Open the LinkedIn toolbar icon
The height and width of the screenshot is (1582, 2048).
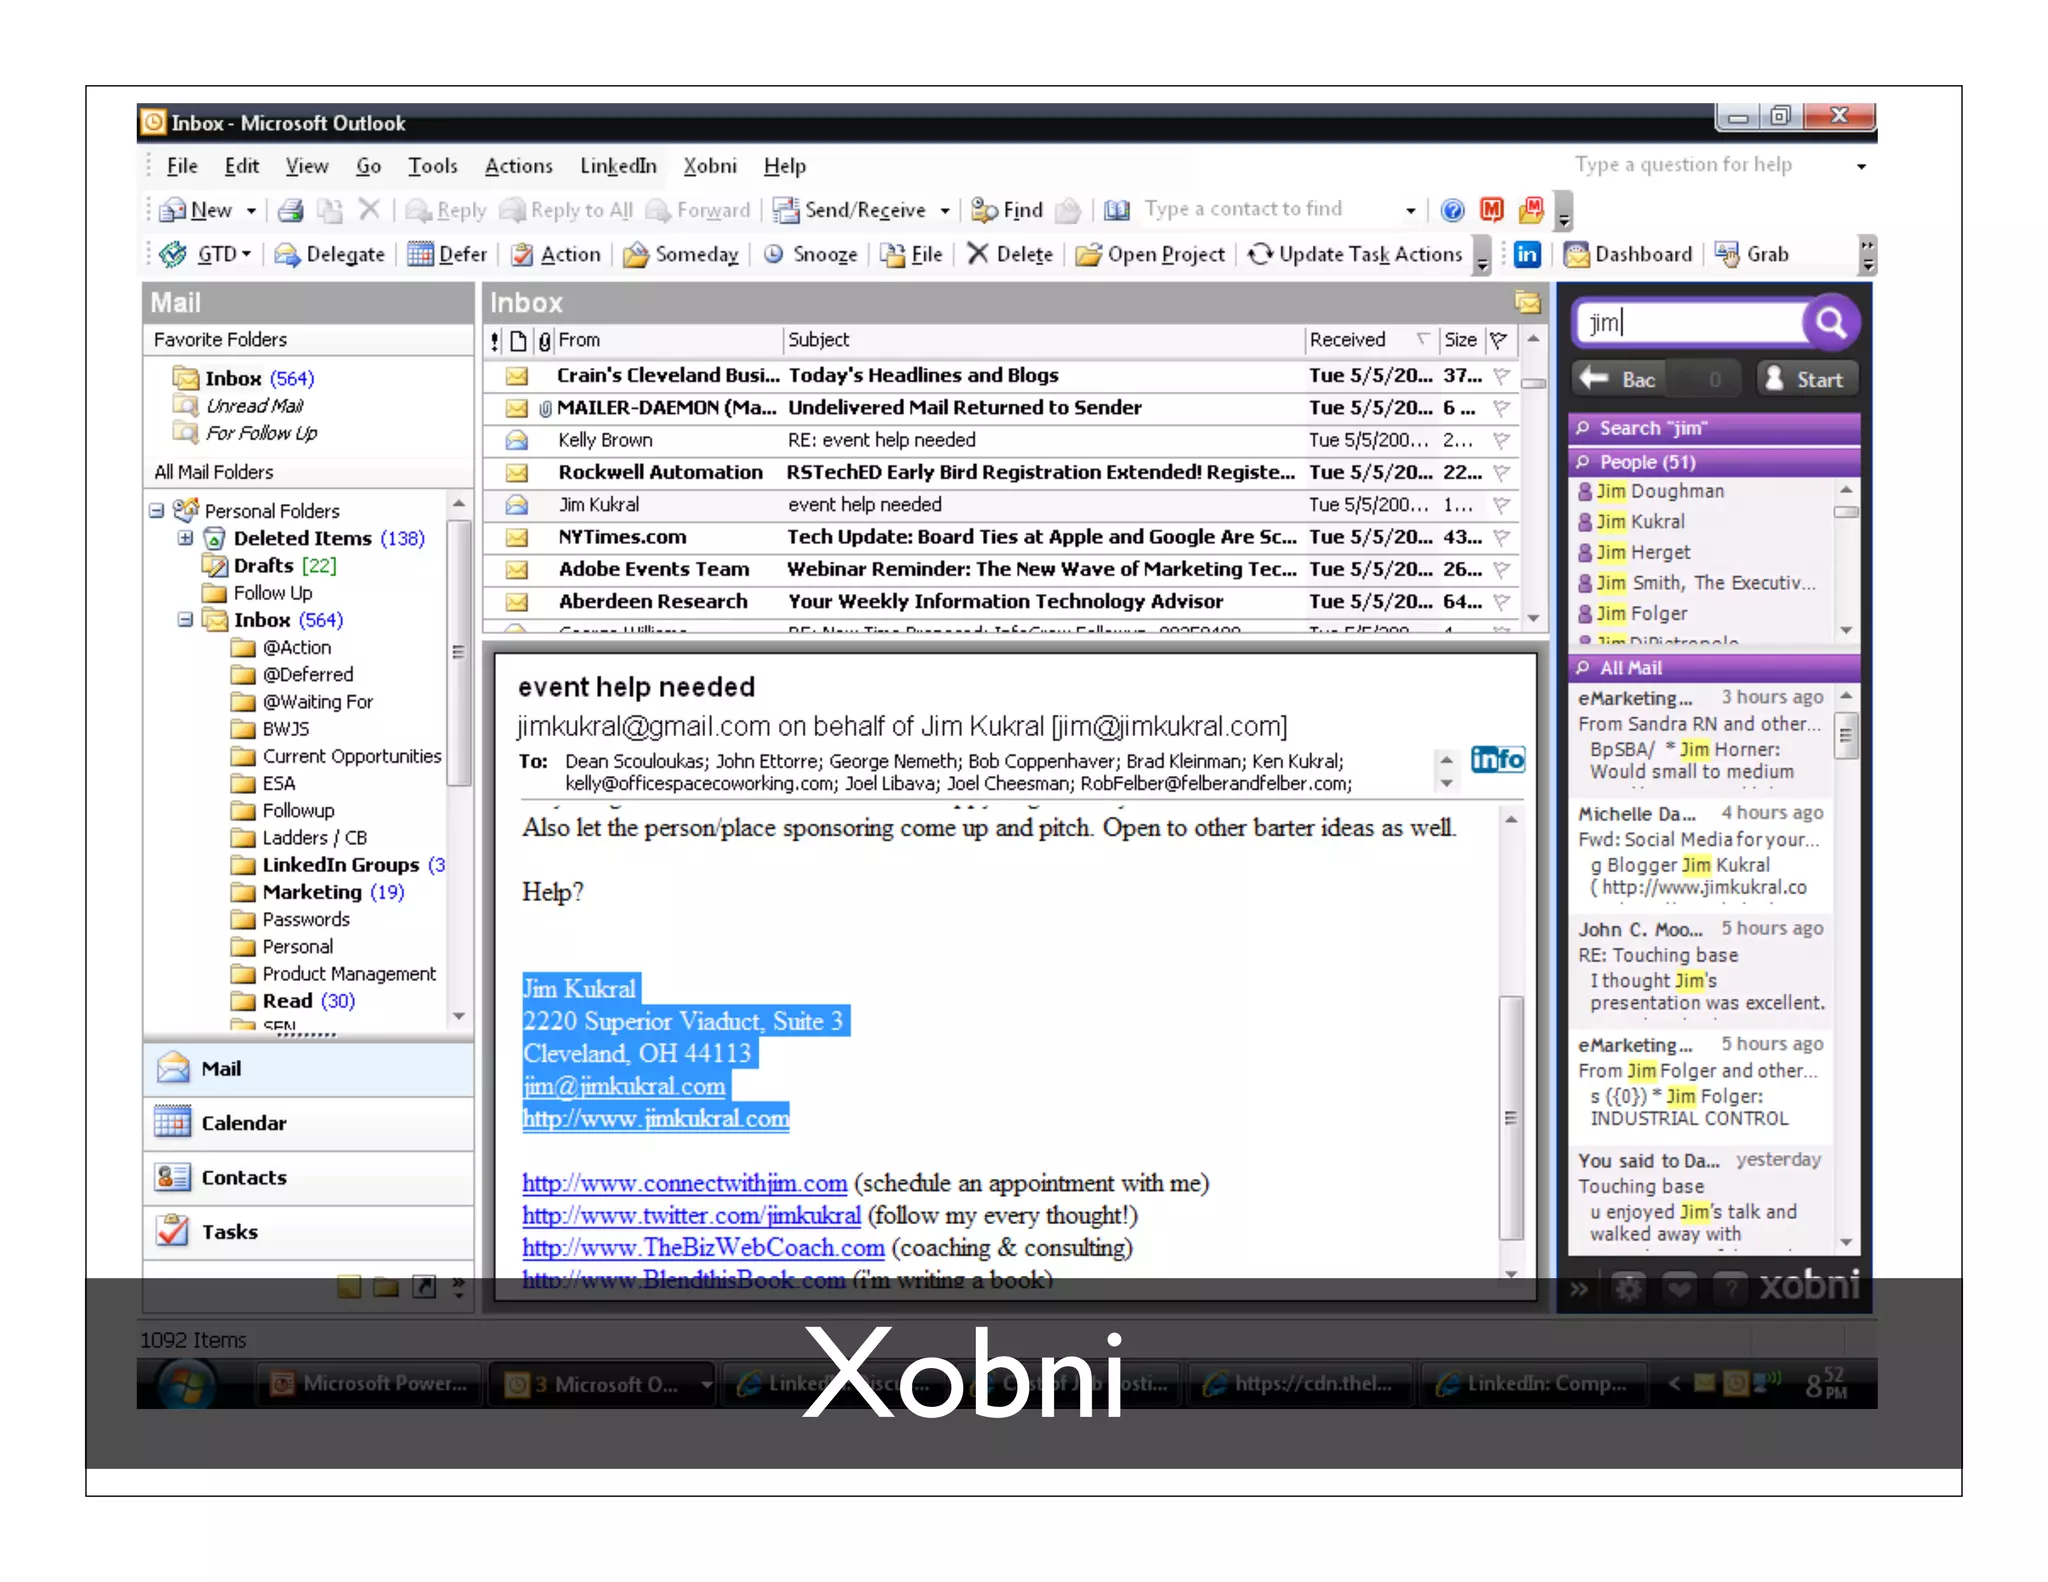click(x=1526, y=254)
